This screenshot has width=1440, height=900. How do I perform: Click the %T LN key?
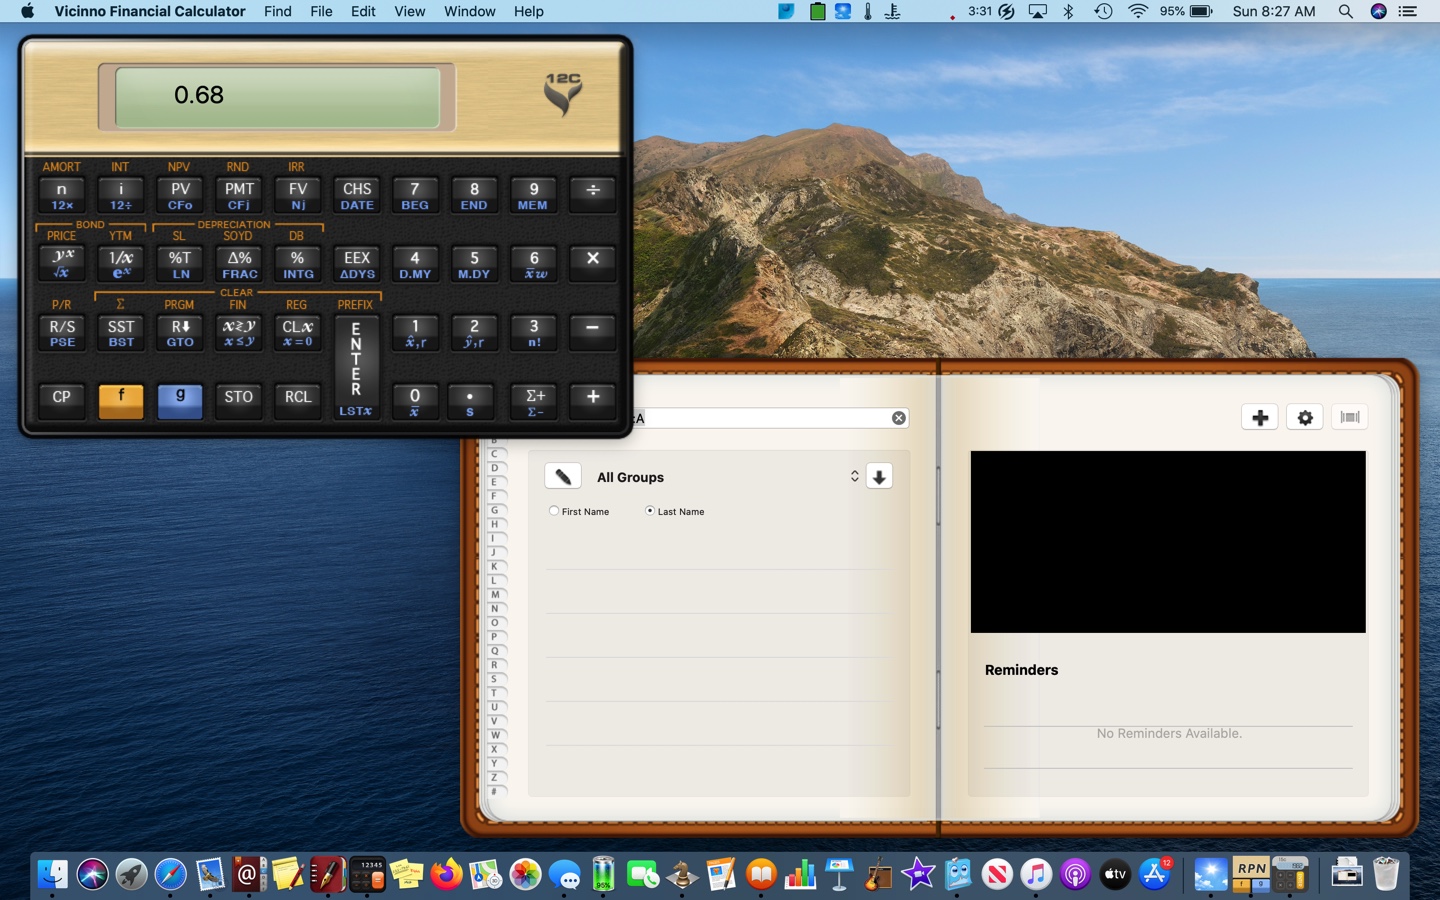[180, 265]
